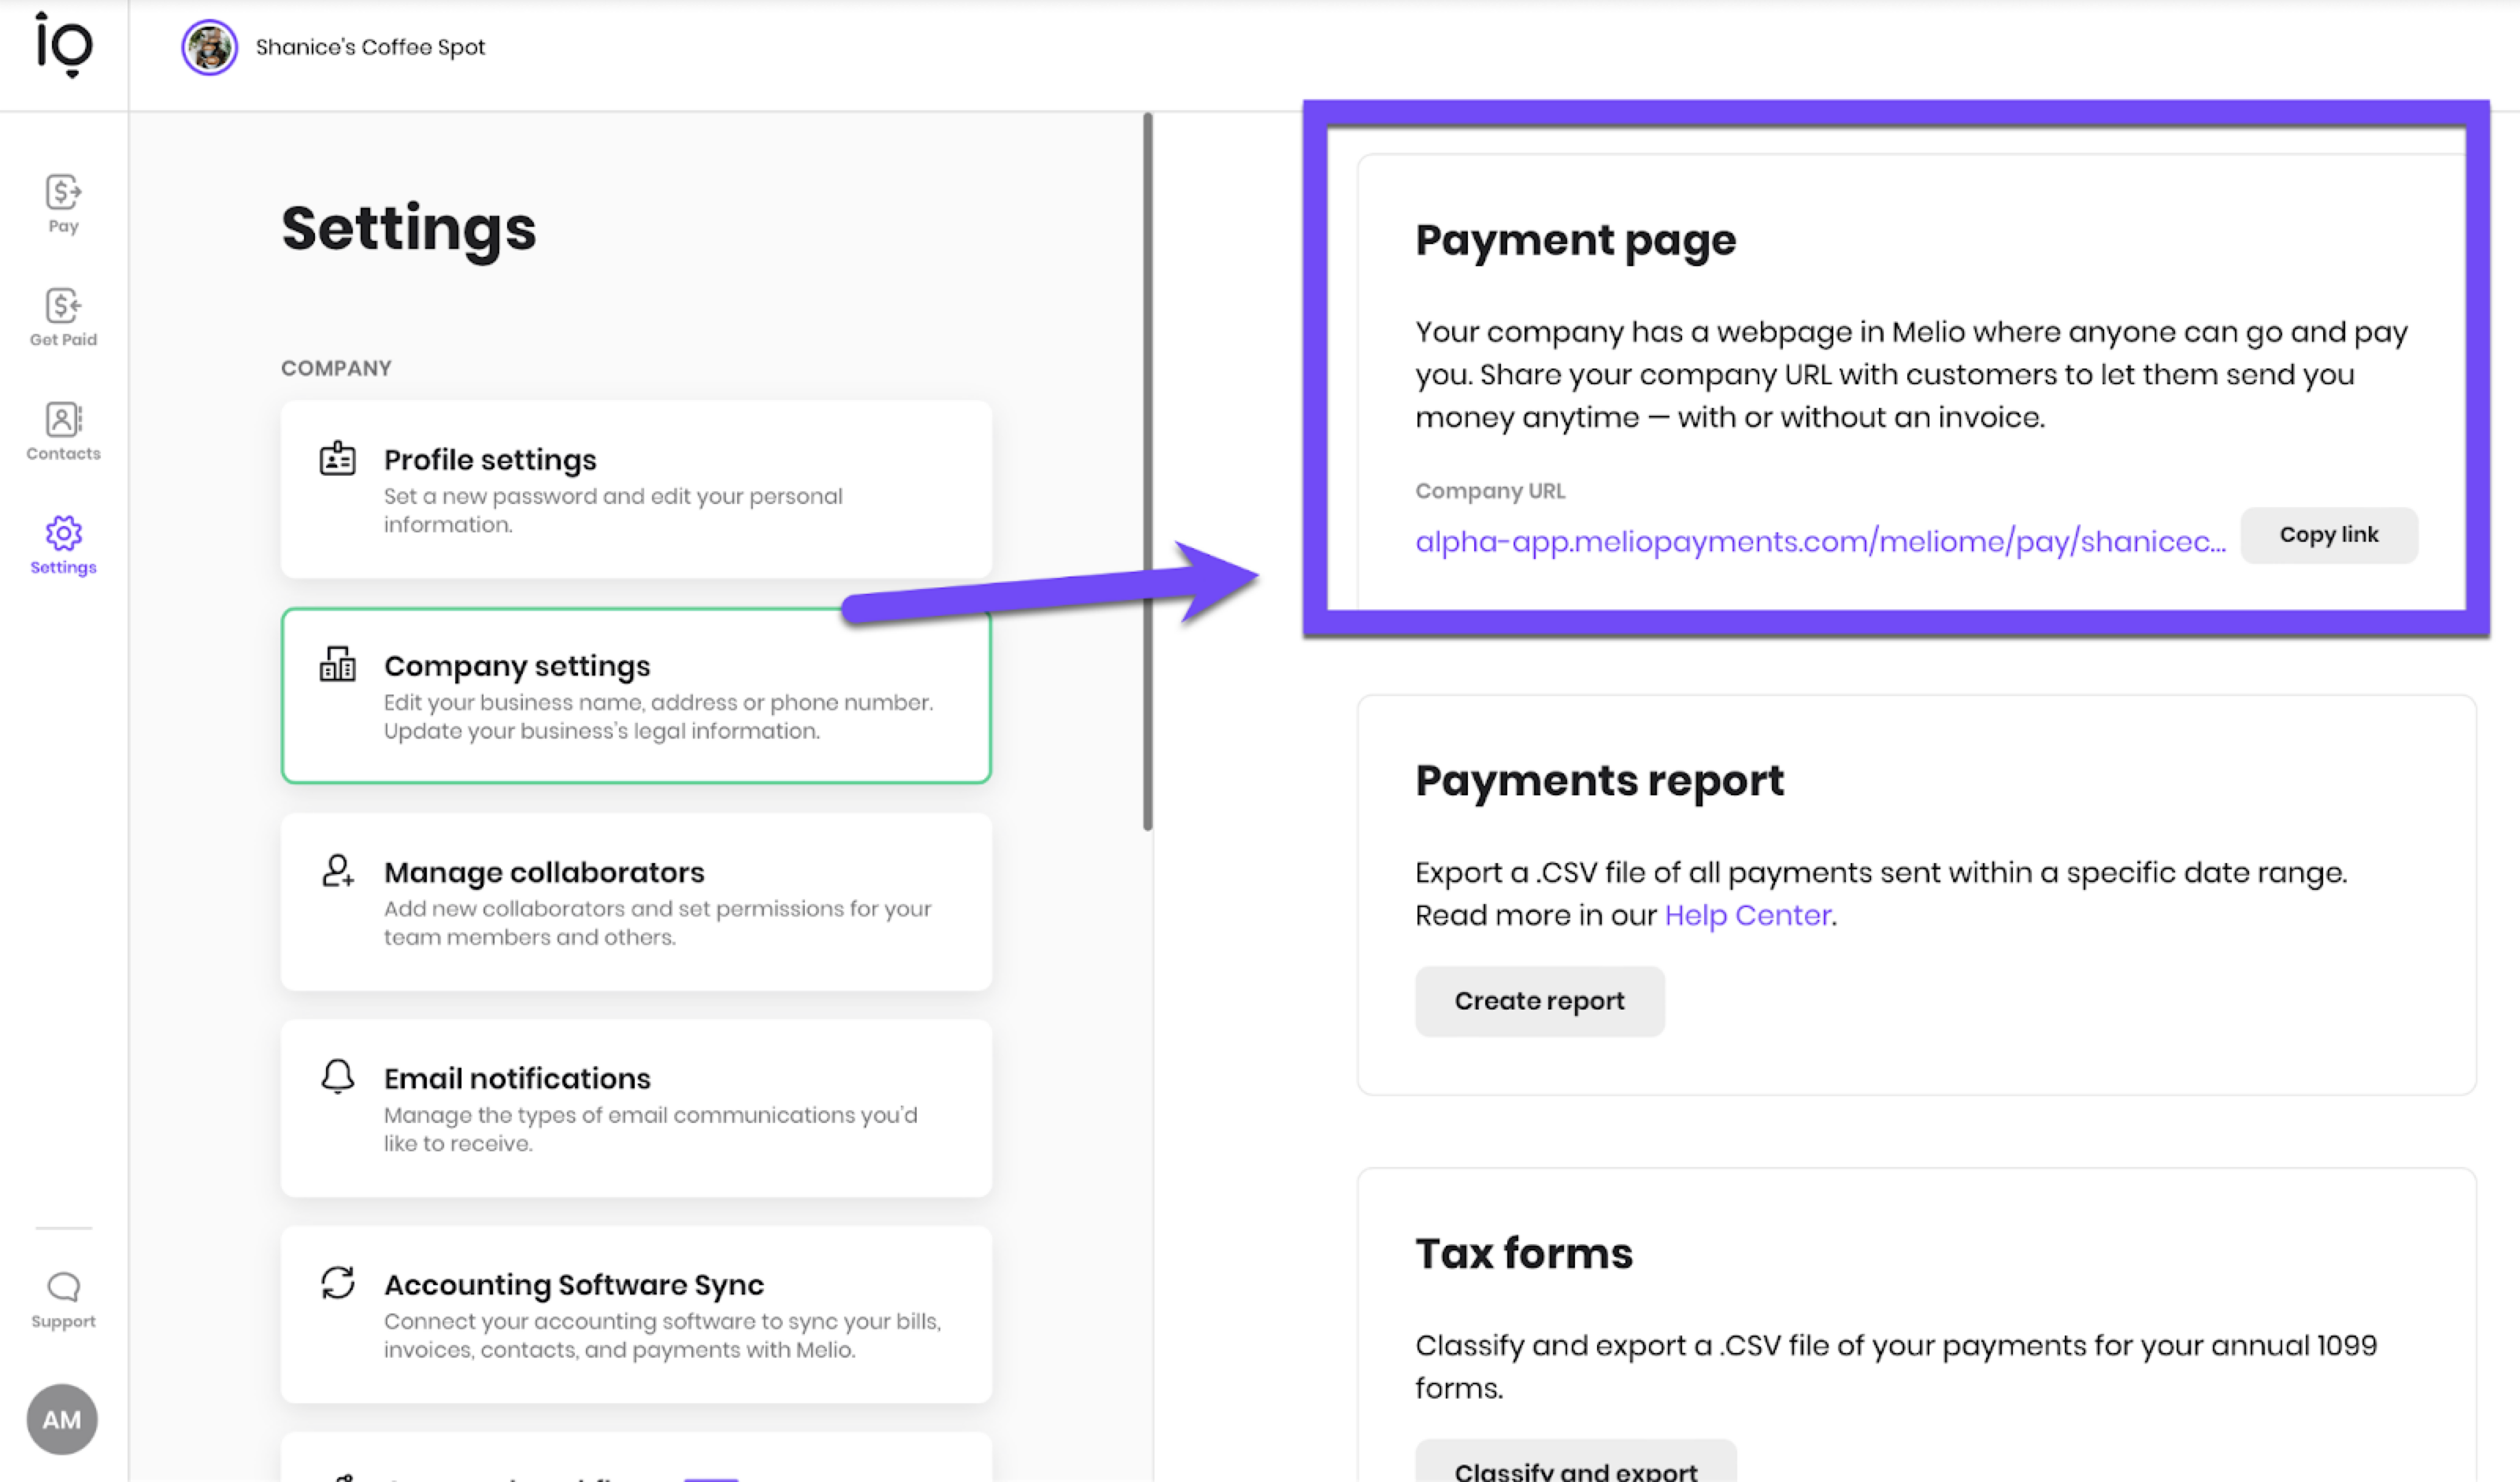
Task: Click the Email notifications bell icon
Action: click(337, 1077)
